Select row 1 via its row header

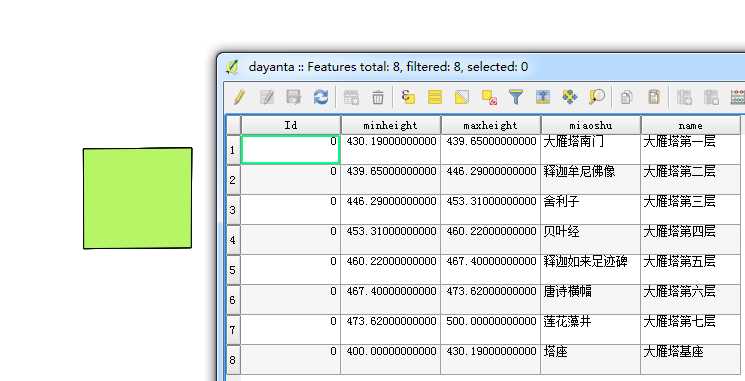click(x=233, y=150)
